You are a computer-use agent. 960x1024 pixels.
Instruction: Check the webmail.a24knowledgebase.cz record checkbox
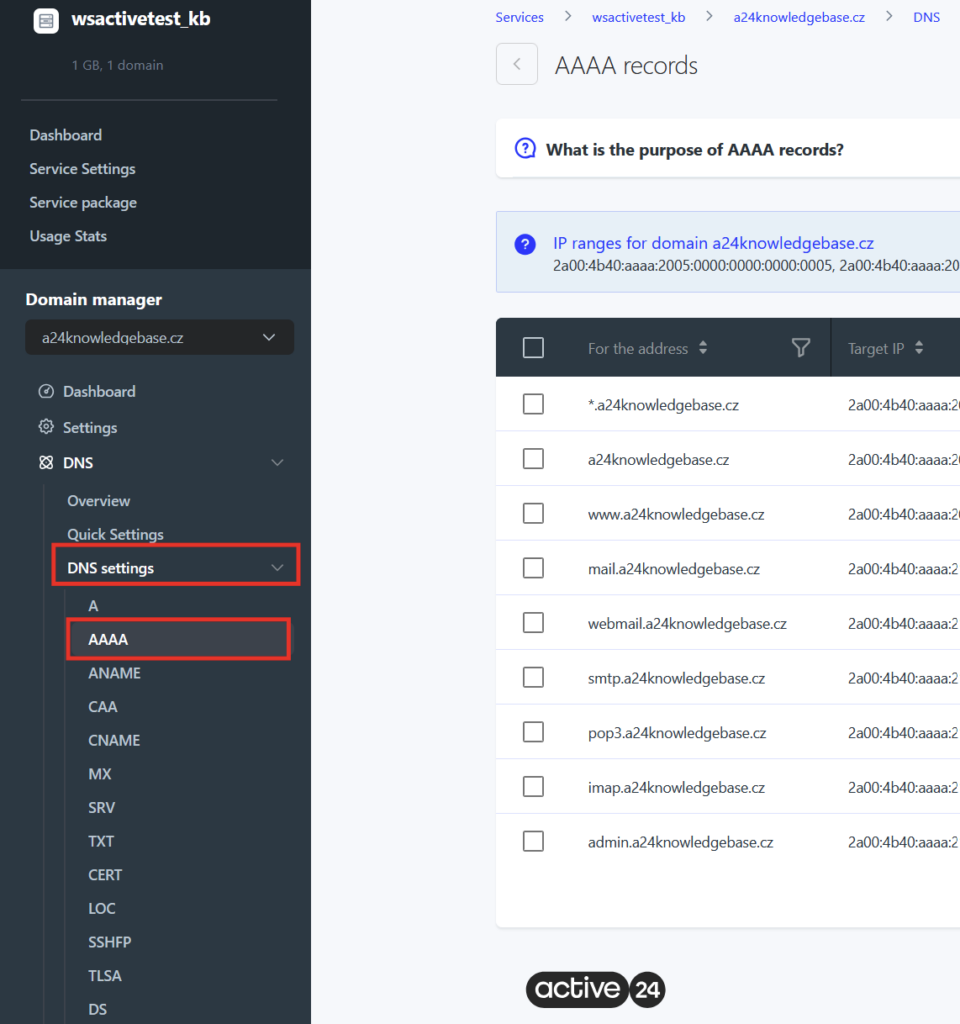533,622
